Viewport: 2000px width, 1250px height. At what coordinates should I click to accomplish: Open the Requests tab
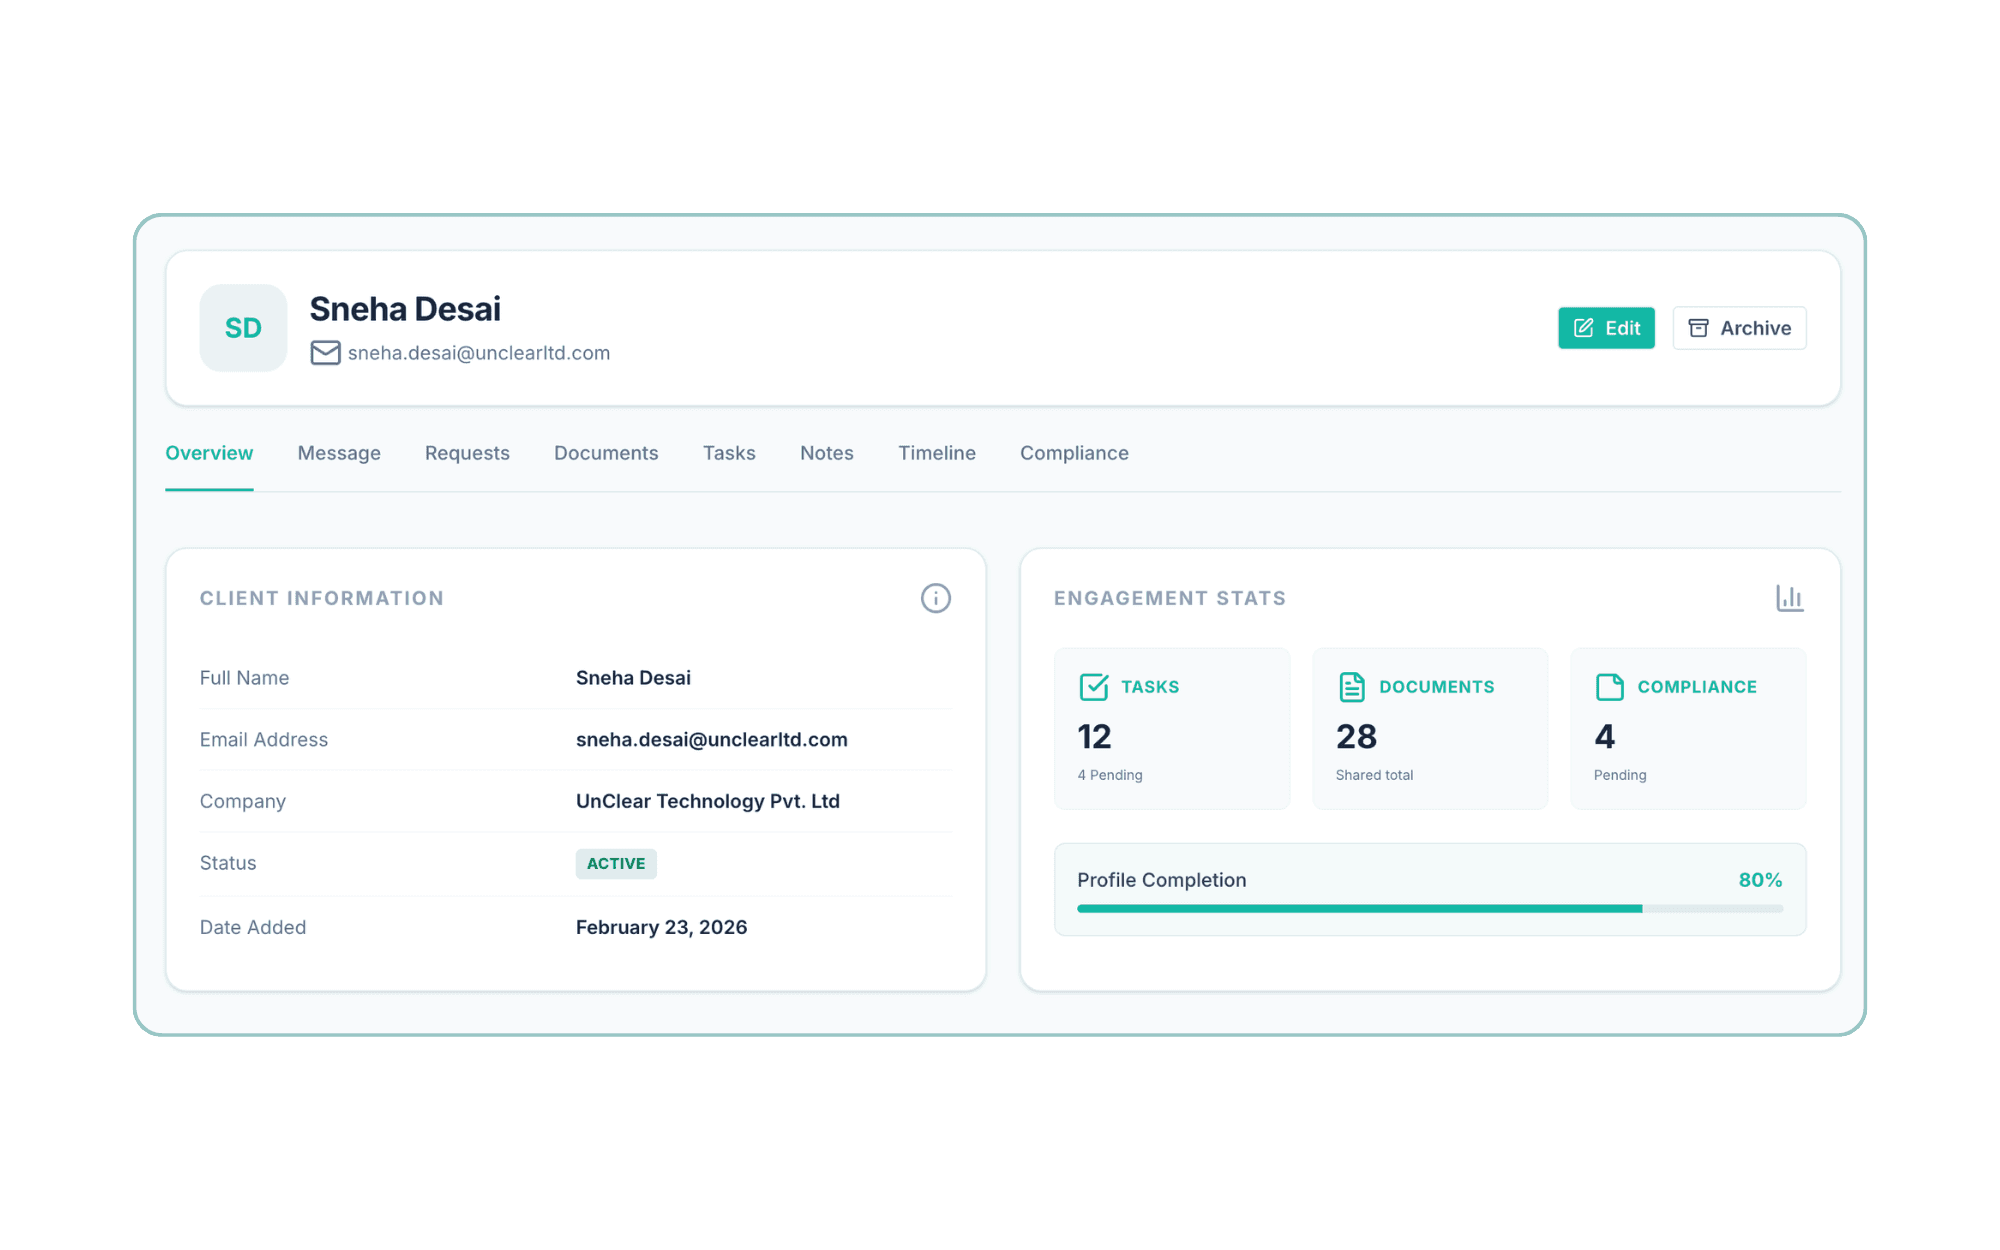[467, 453]
